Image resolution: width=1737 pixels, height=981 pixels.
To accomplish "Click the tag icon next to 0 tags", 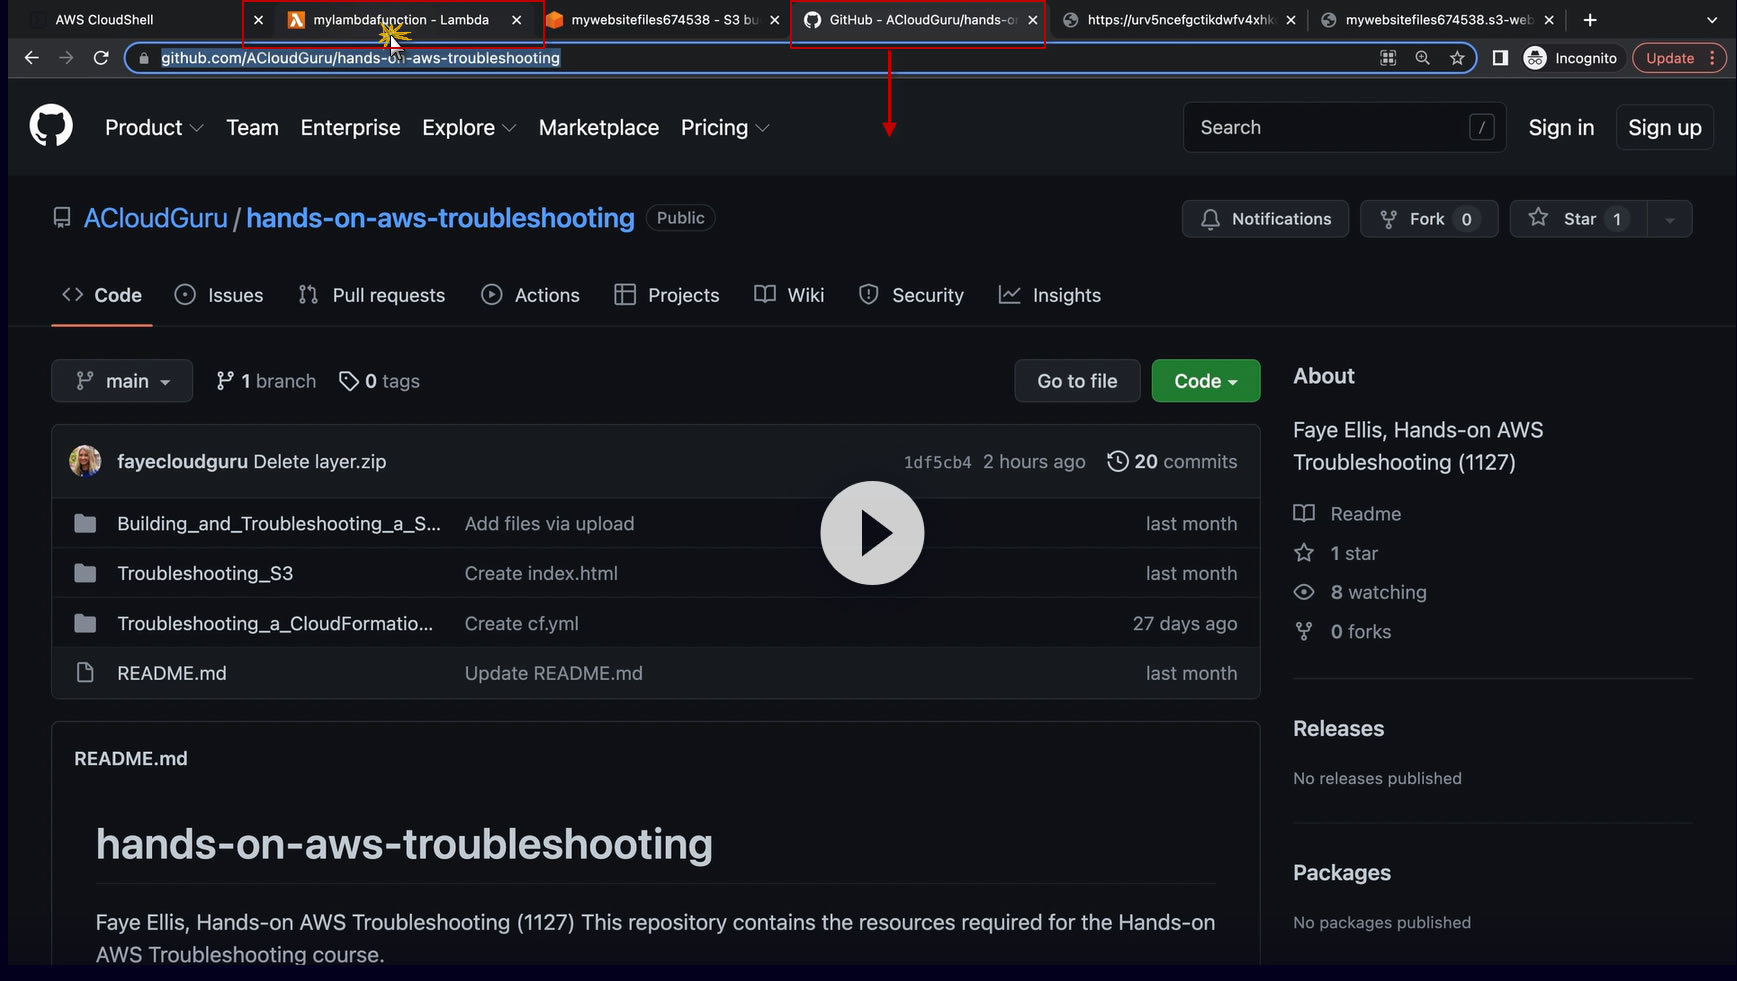I will tap(348, 381).
